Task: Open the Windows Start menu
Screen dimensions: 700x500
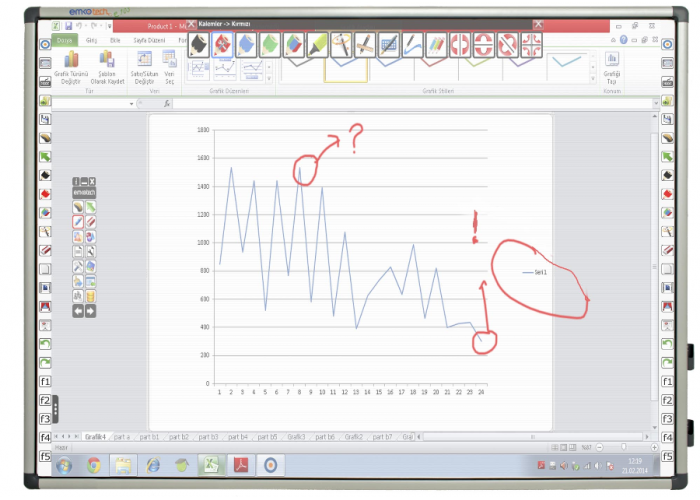Action: [63, 465]
